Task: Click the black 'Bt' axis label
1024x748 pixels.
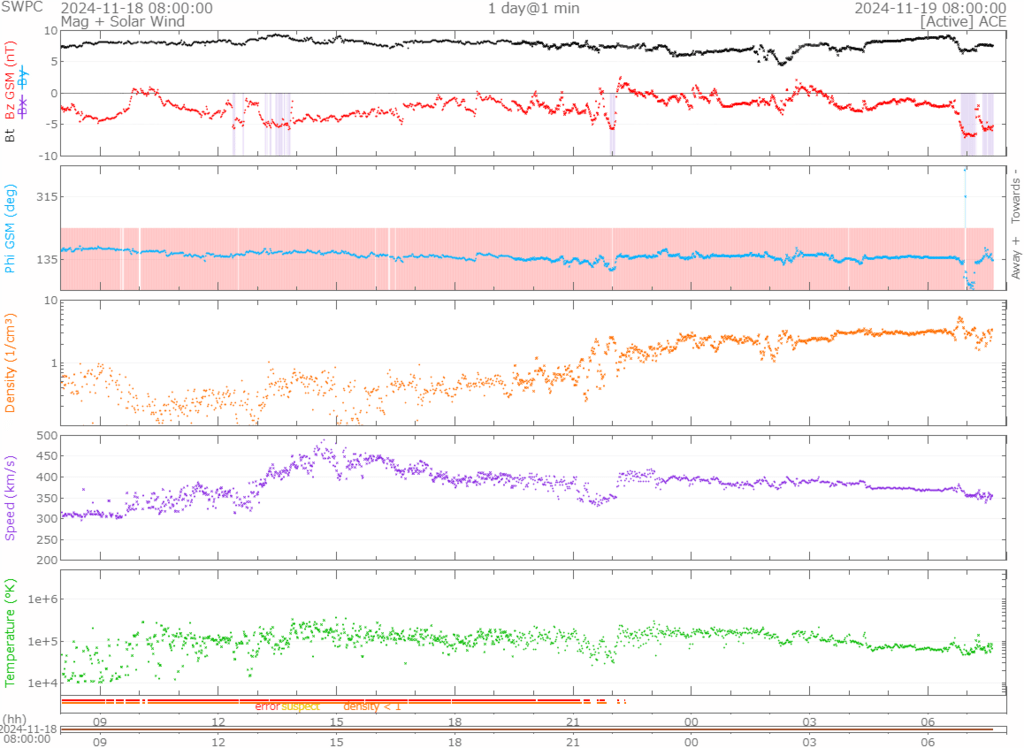Action: pyautogui.click(x=10, y=135)
